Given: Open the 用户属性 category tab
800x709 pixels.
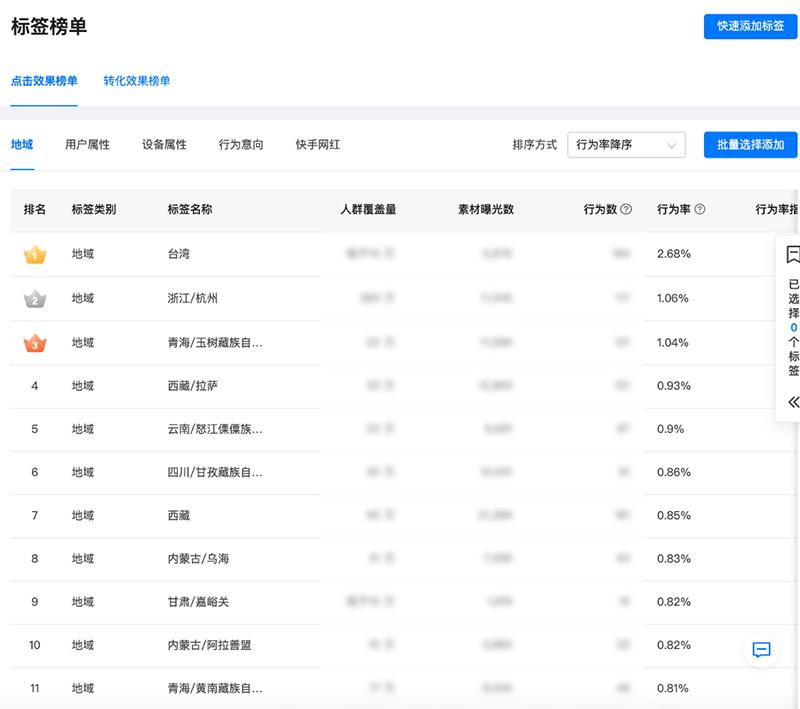Looking at the screenshot, I should pyautogui.click(x=87, y=145).
